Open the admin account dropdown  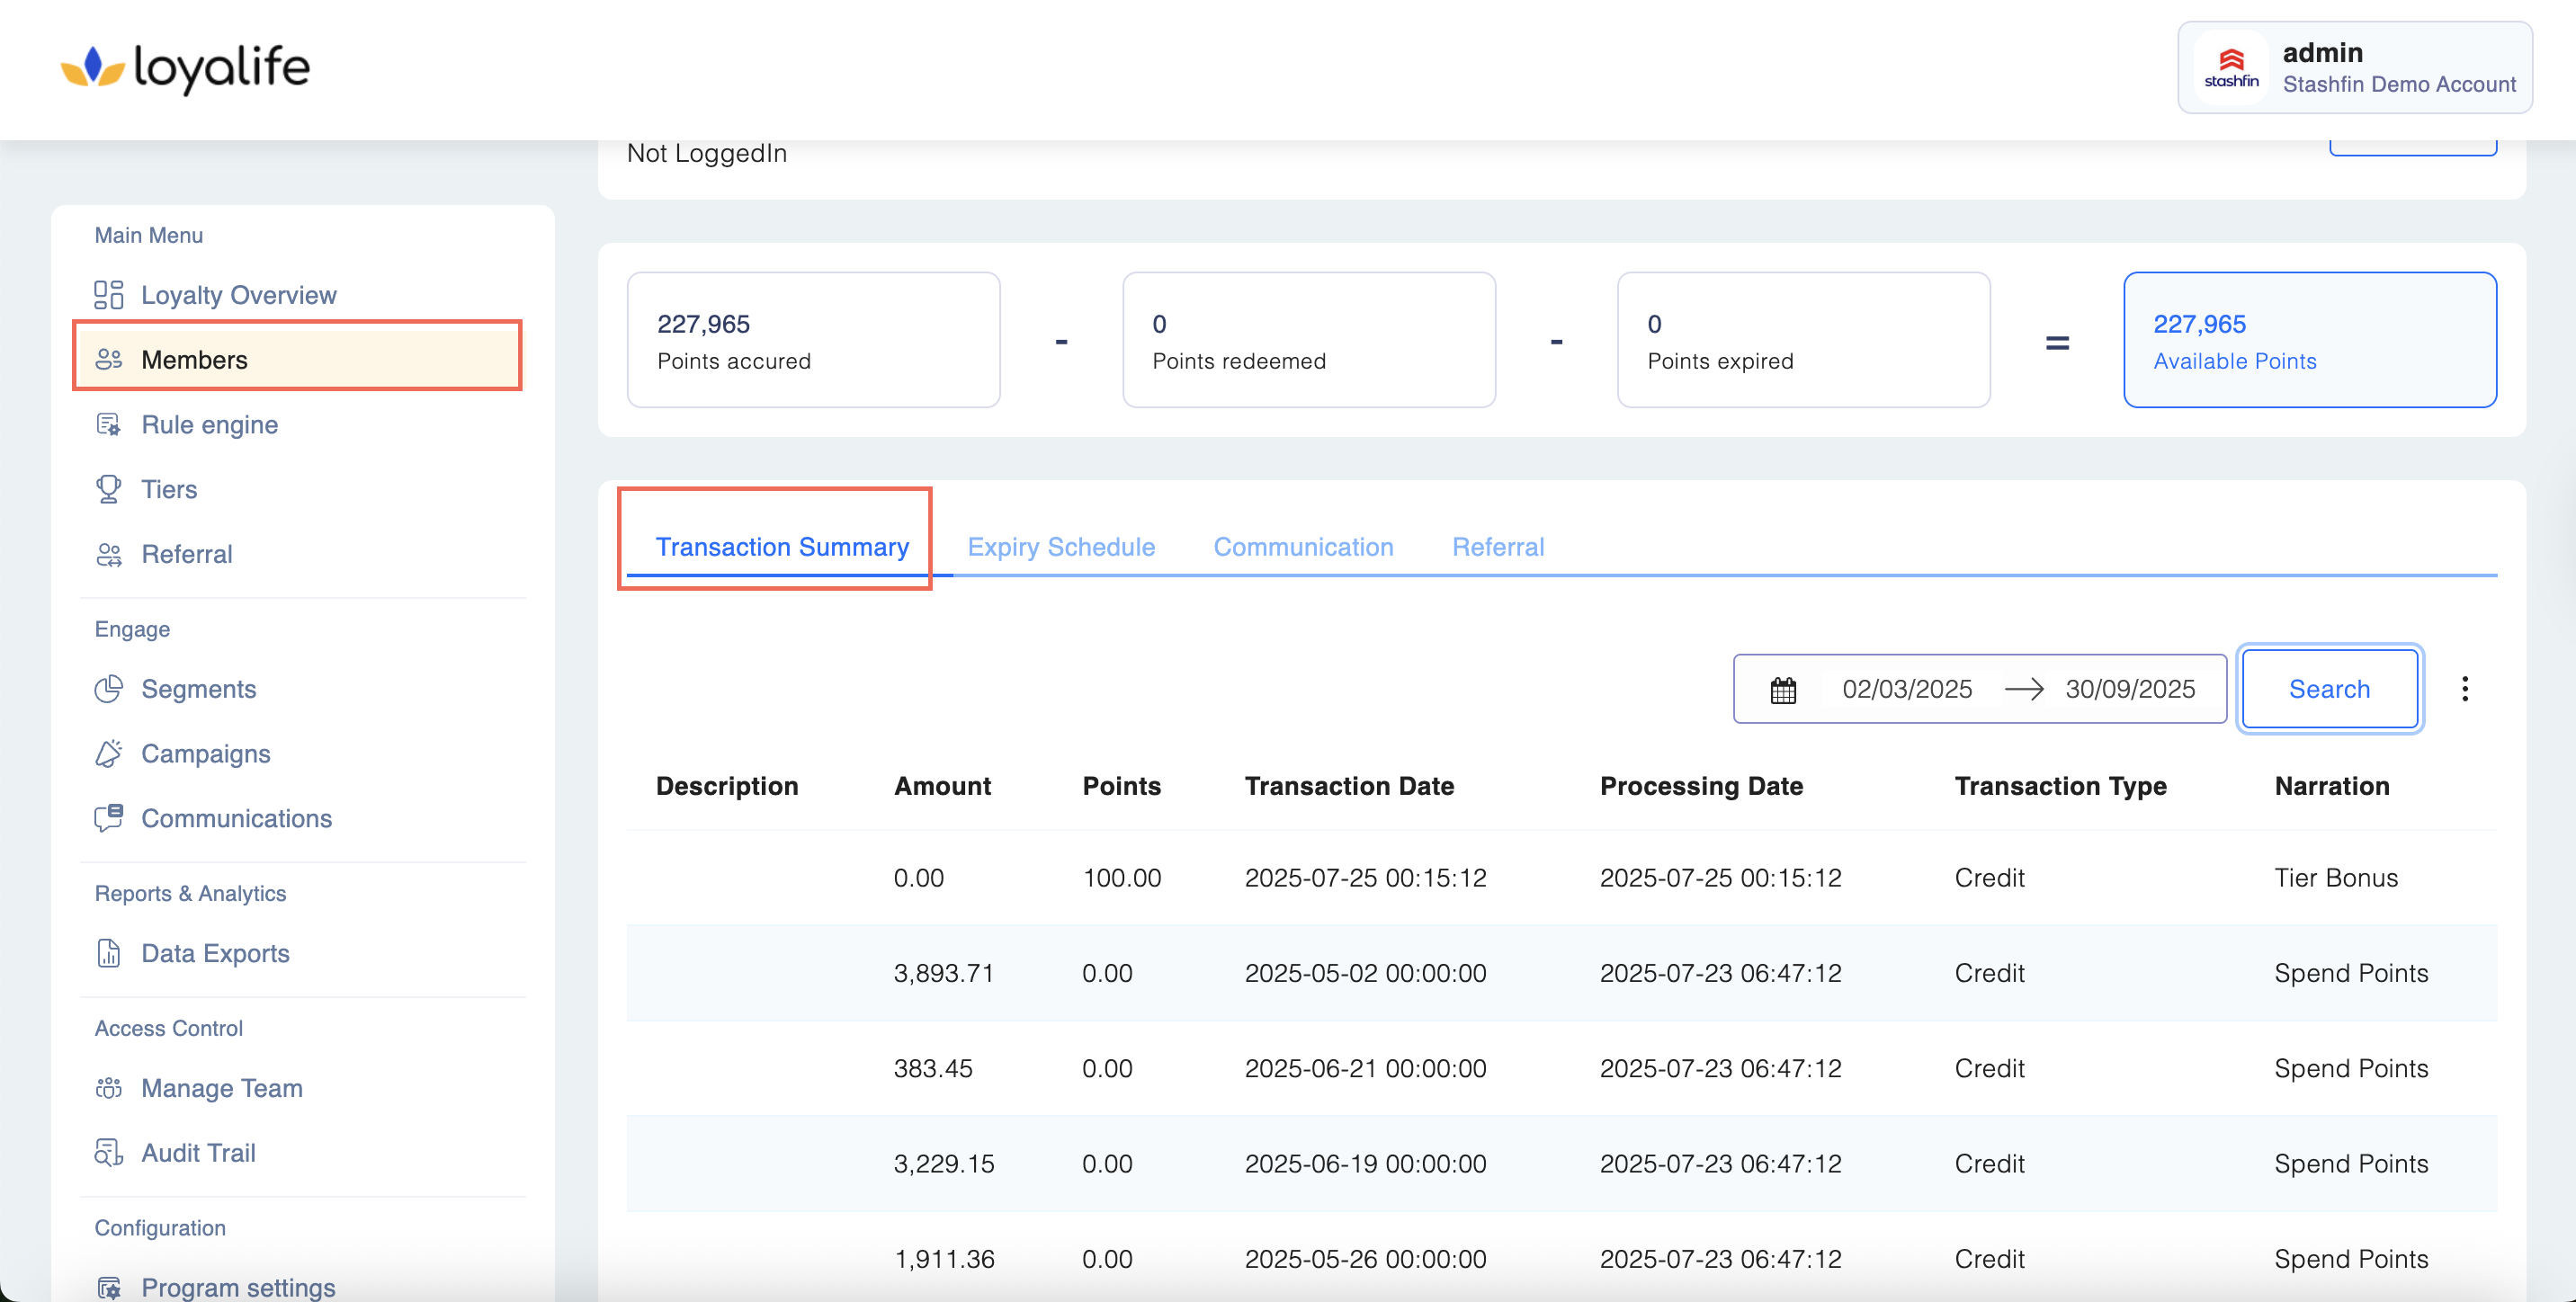[x=2354, y=68]
